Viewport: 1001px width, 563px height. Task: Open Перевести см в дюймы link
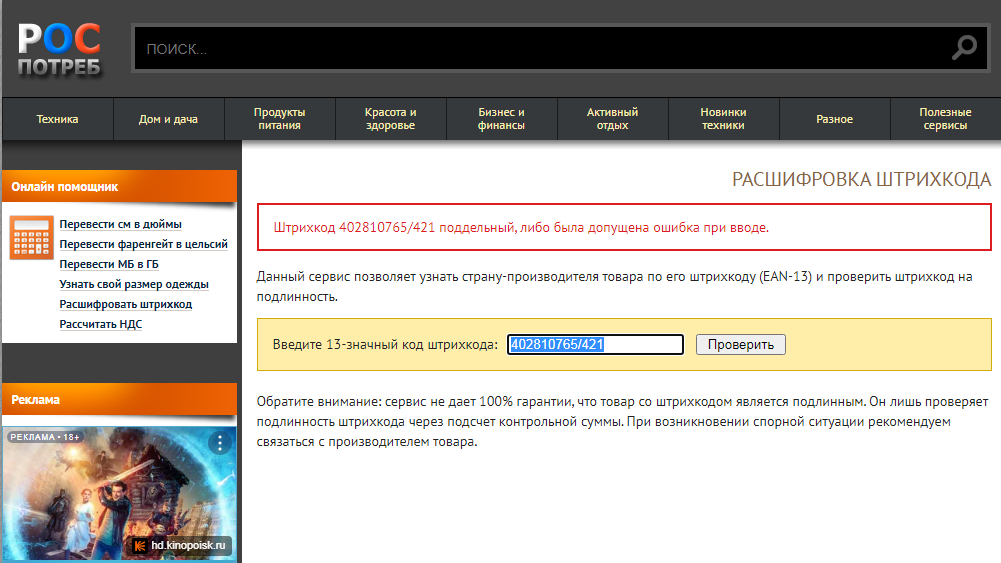click(x=120, y=224)
